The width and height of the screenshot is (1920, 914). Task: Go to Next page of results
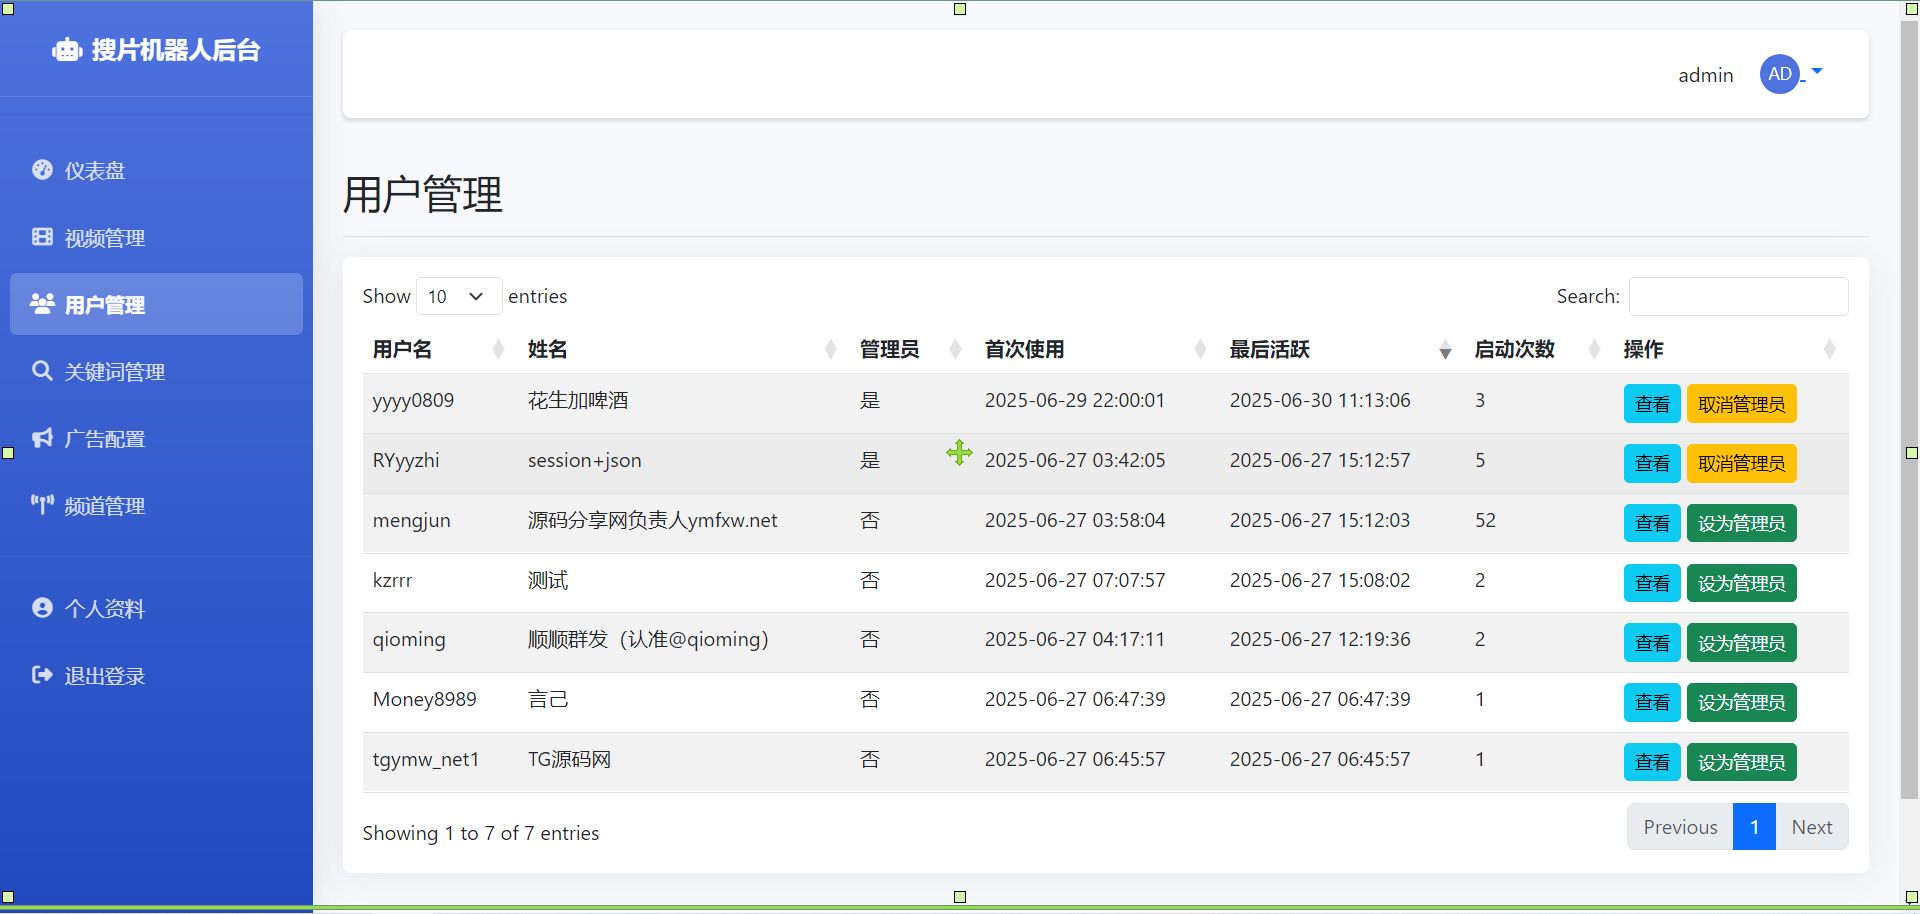click(1811, 827)
